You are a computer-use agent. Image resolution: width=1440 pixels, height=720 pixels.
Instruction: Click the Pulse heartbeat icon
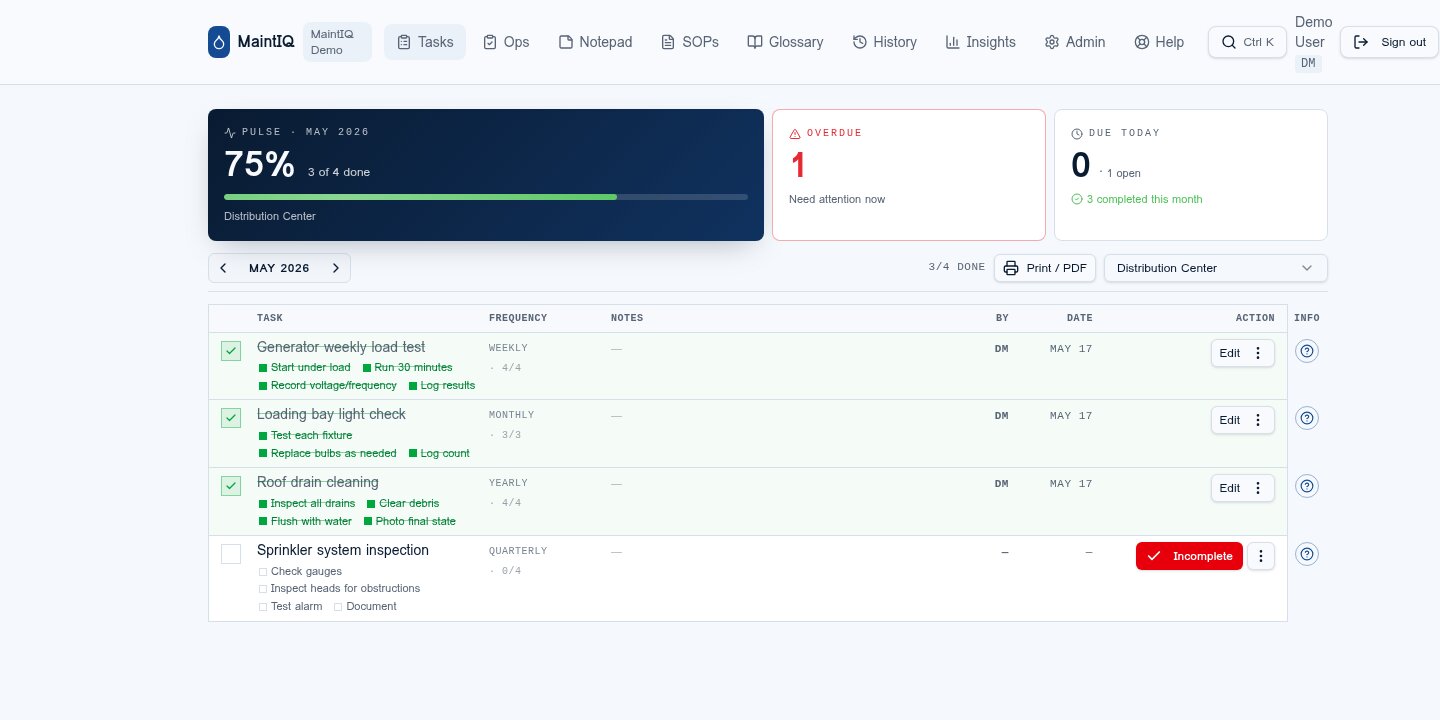coord(230,132)
